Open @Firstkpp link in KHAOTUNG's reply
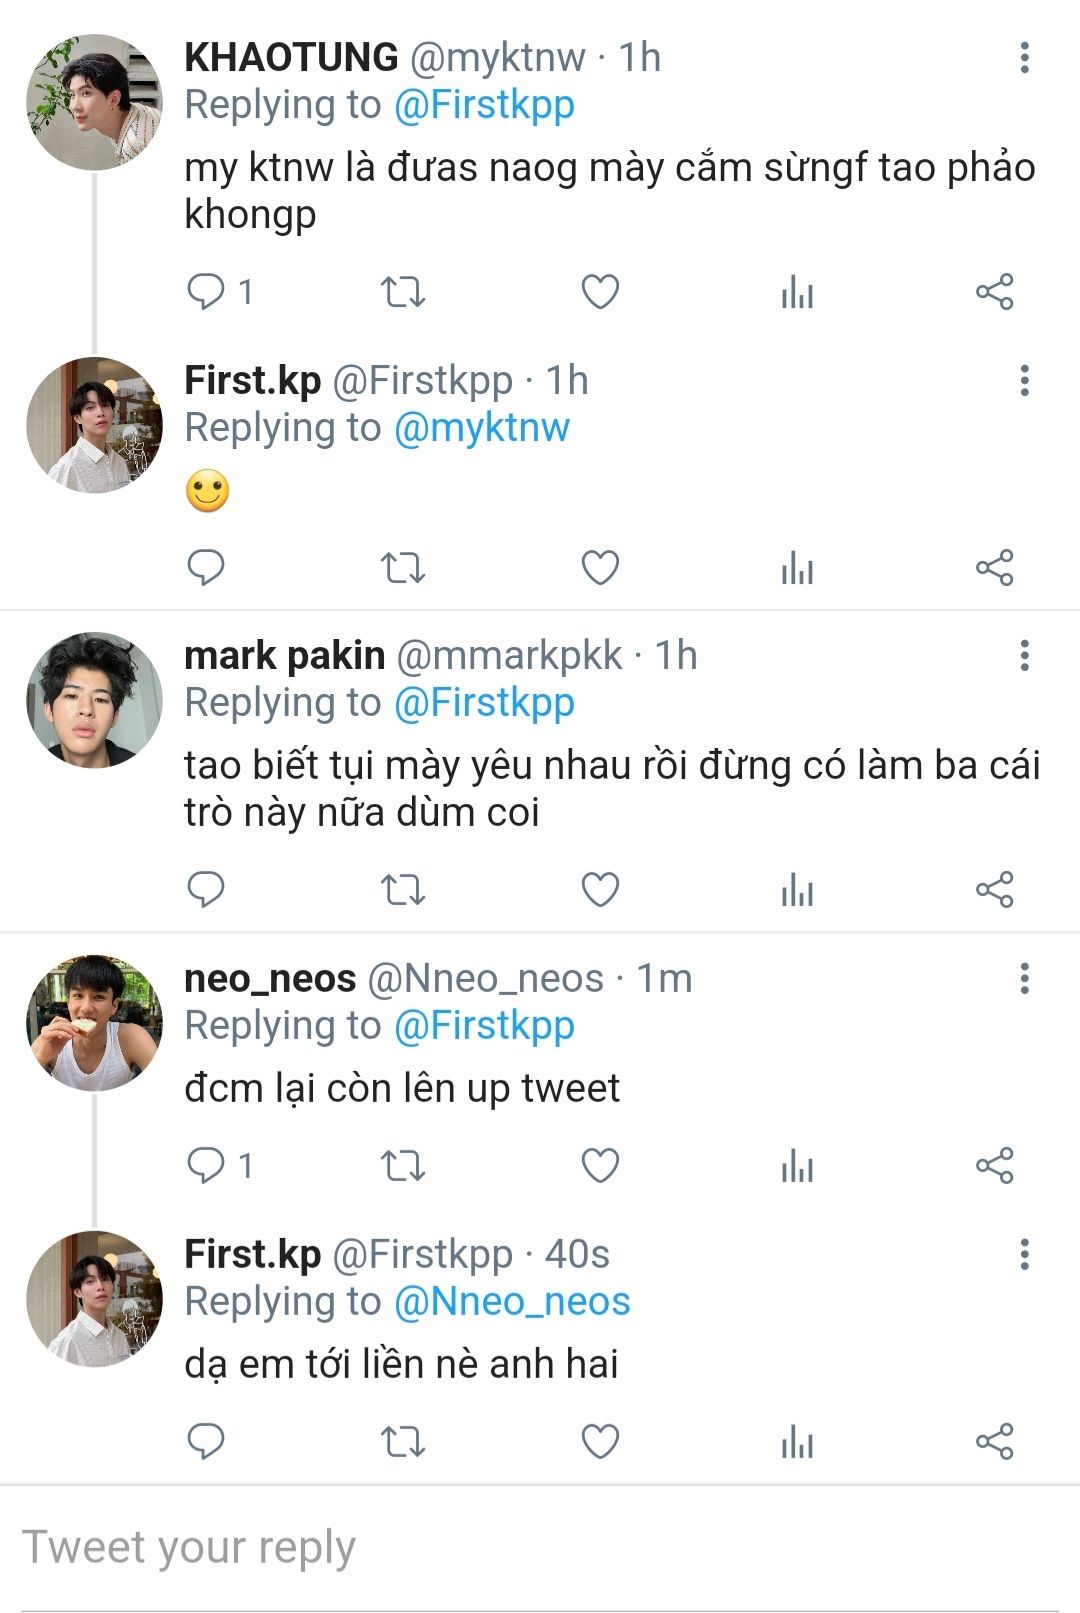Image resolution: width=1080 pixels, height=1613 pixels. (x=484, y=105)
